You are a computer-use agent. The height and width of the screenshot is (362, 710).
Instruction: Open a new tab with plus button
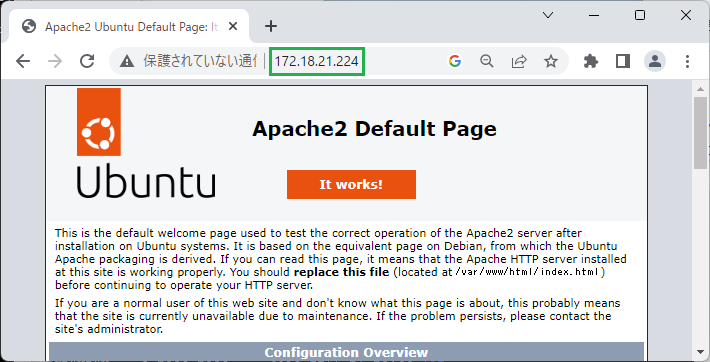coord(271,26)
